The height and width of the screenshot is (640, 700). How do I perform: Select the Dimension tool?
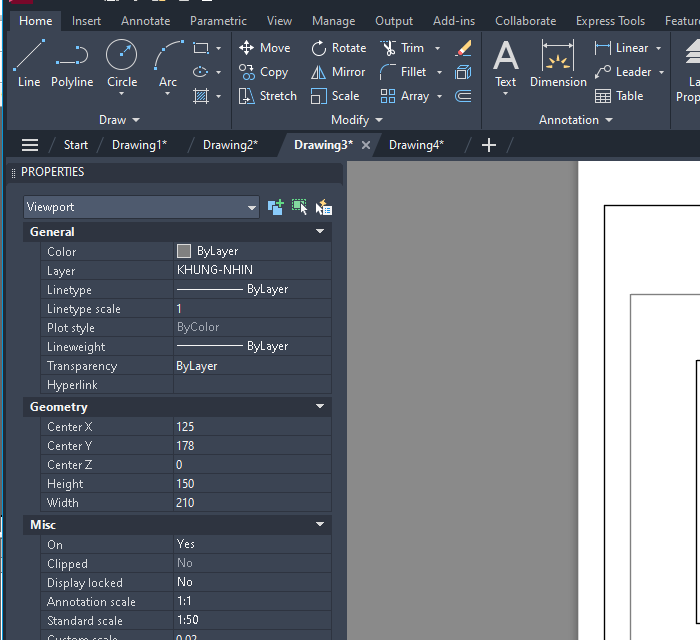tap(558, 63)
